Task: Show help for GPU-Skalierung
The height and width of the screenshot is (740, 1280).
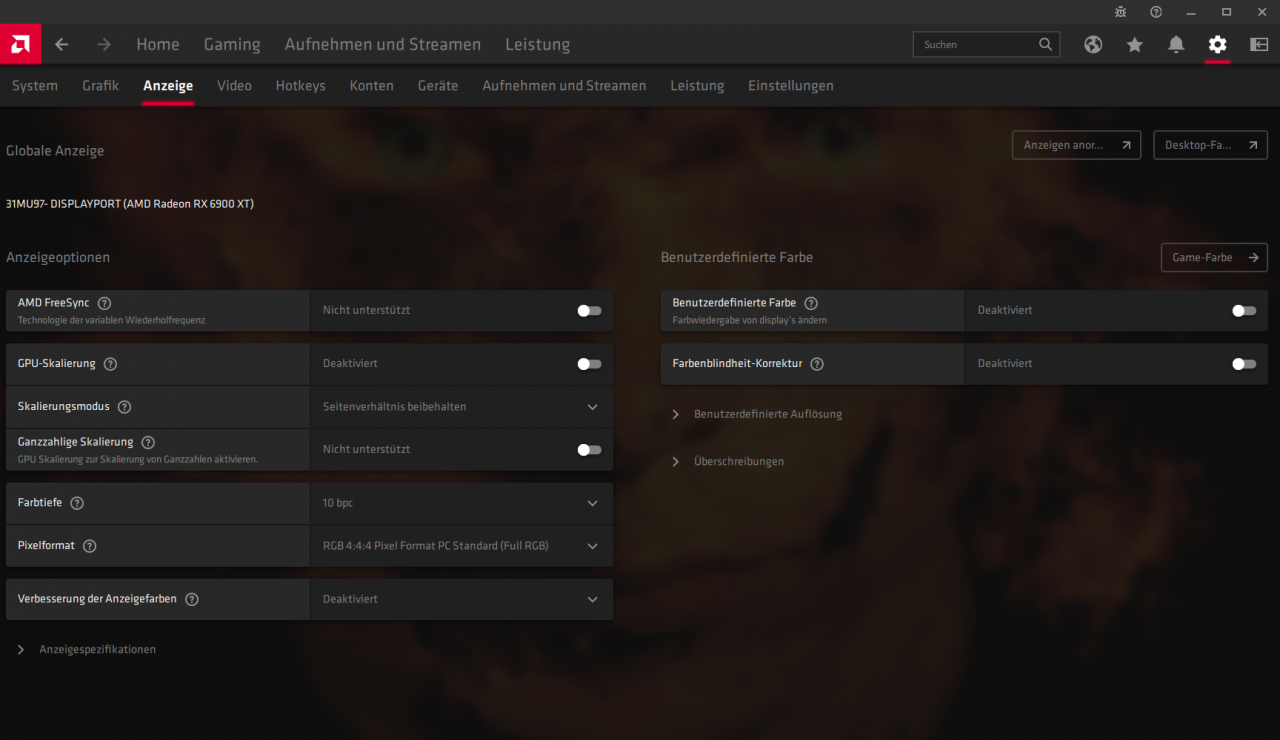Action: [x=110, y=364]
